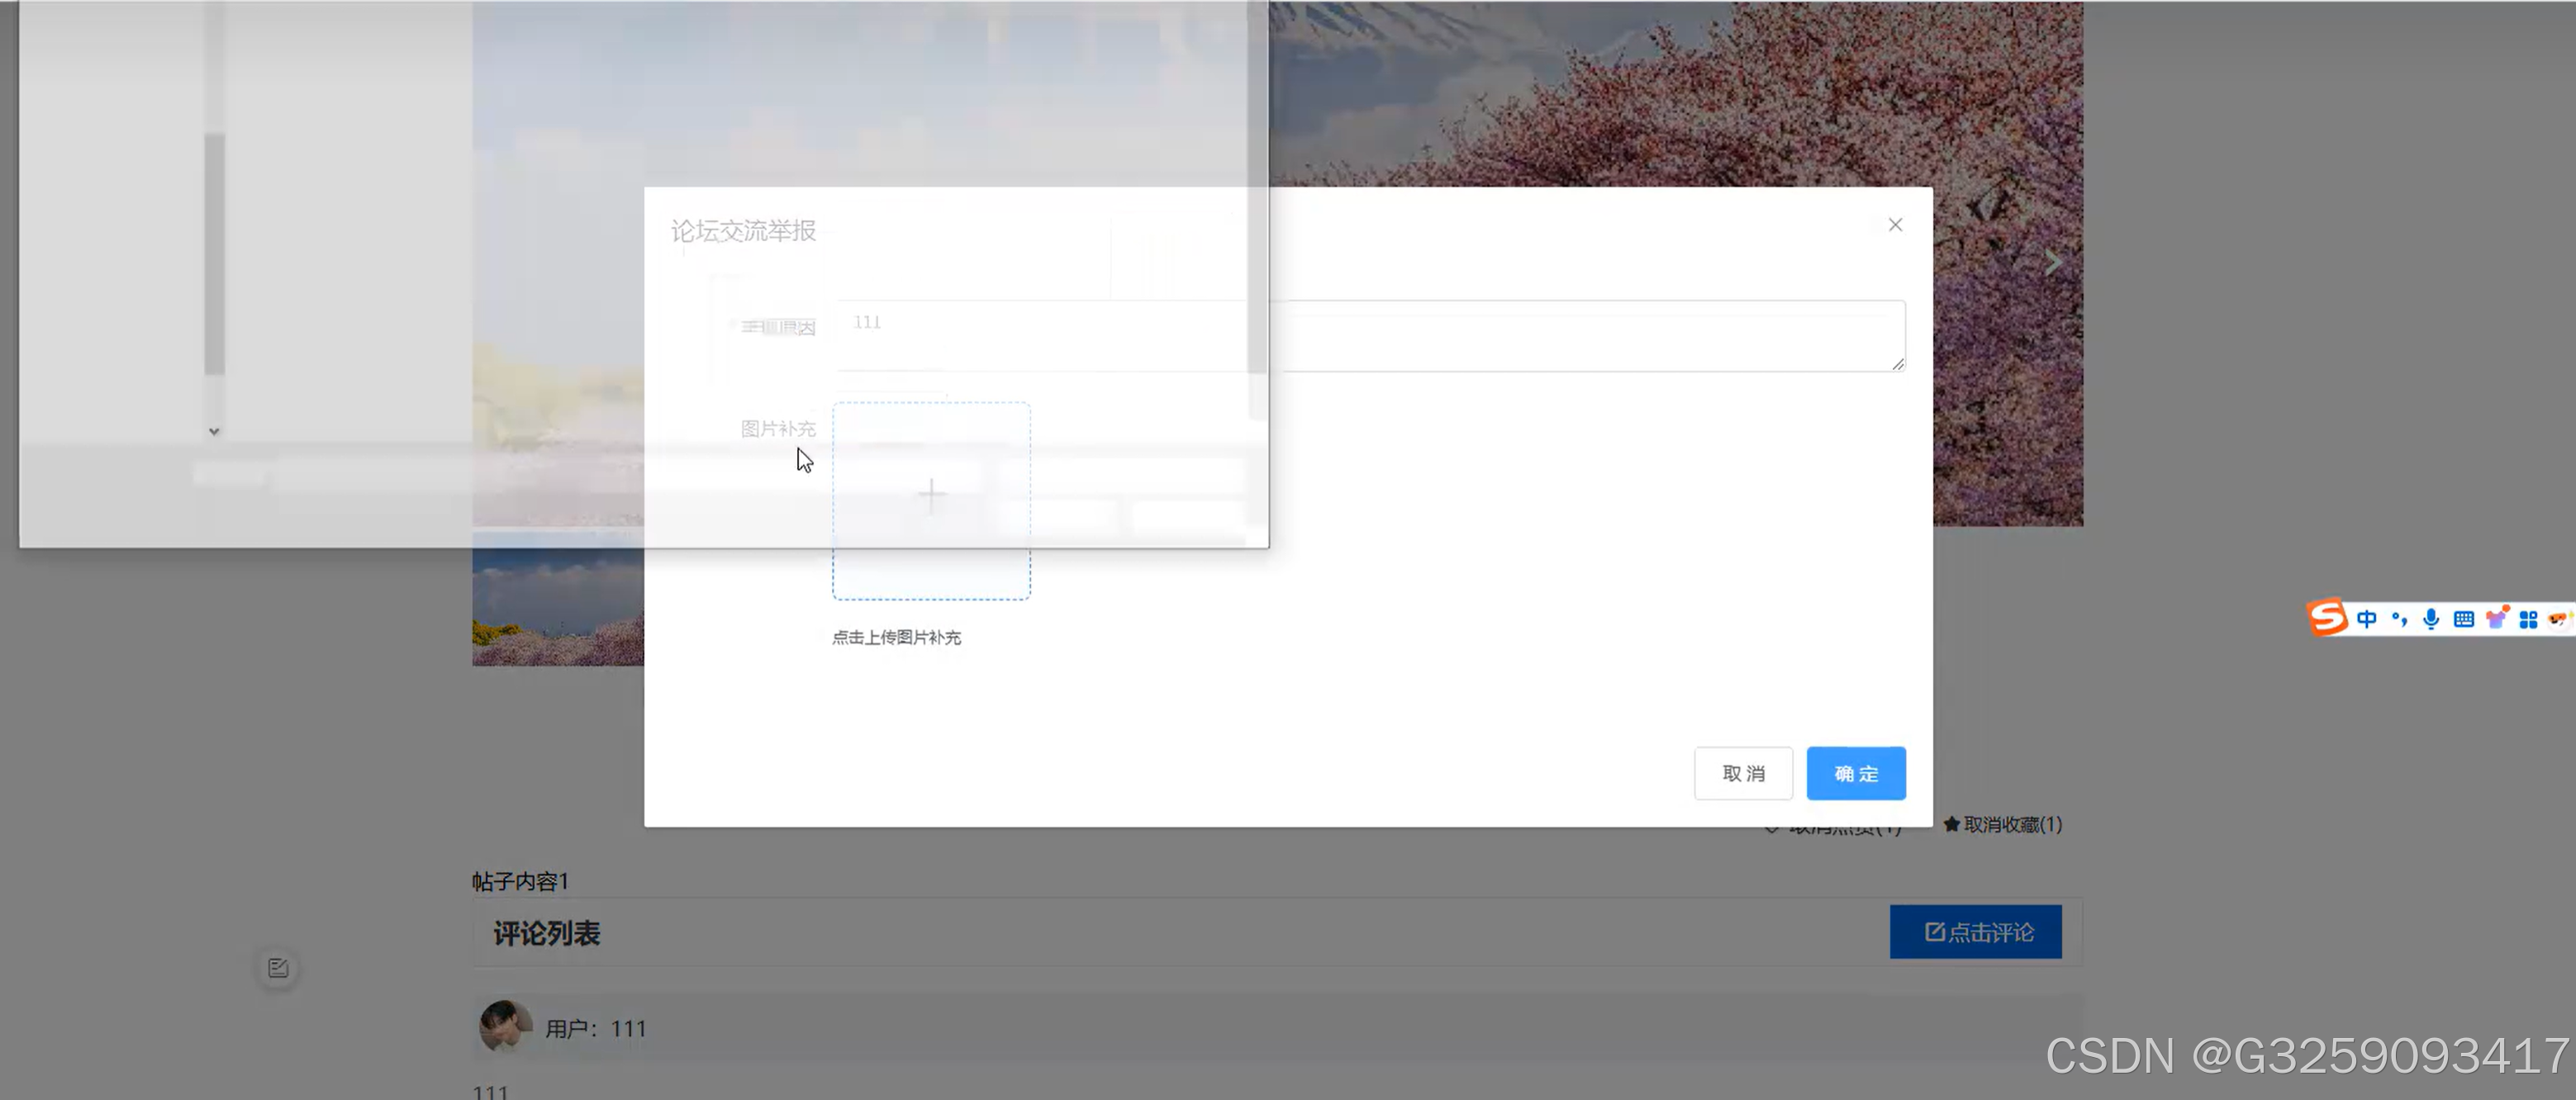Image resolution: width=2576 pixels, height=1100 pixels.
Task: Open the Sogou toolbox grid icon
Action: coord(2529,619)
